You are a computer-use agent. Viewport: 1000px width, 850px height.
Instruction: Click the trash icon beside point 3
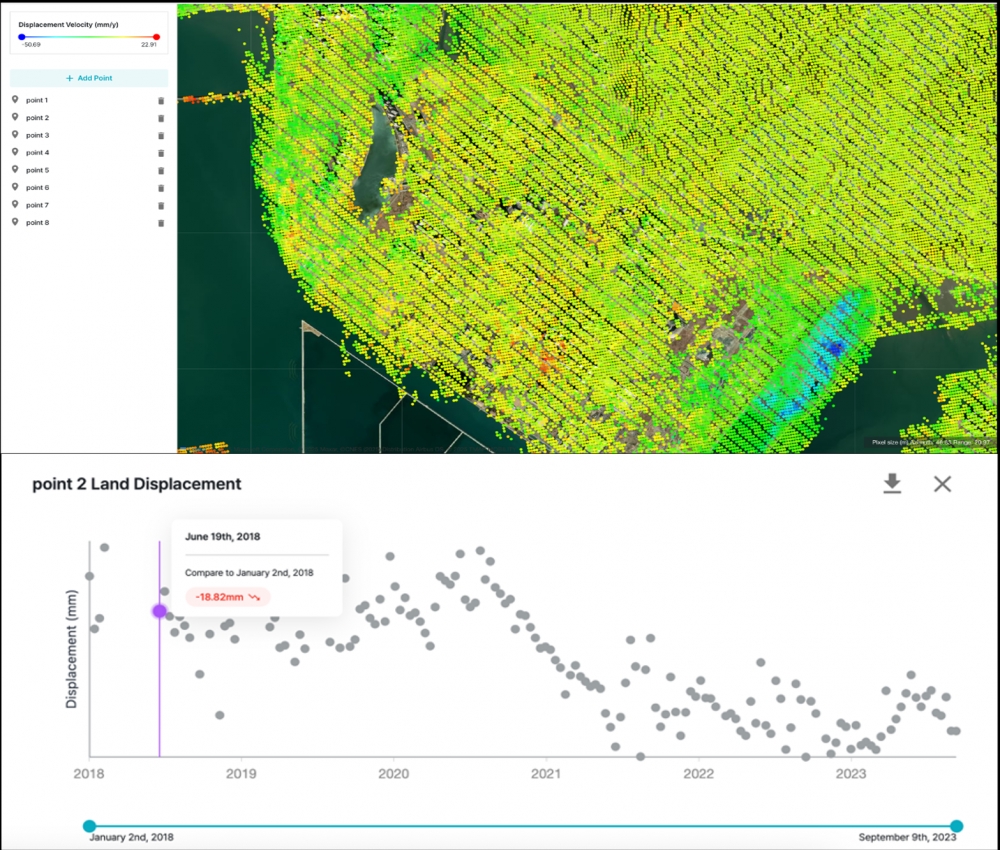[161, 136]
